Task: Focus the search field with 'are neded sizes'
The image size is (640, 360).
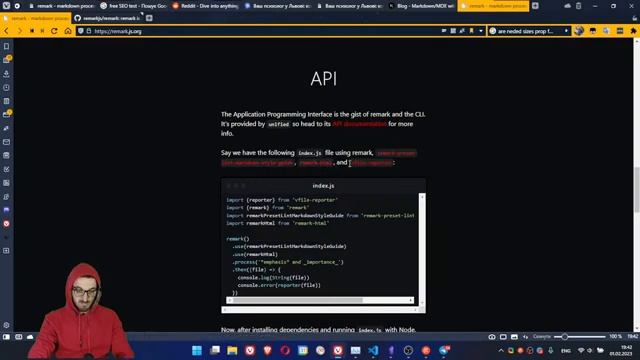Action: click(x=529, y=31)
